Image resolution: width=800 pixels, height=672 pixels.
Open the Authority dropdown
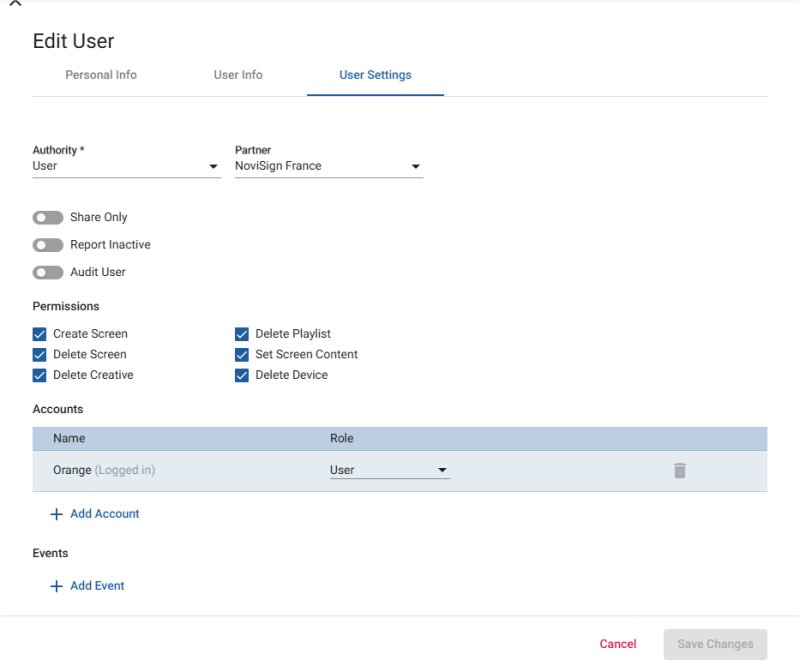pos(213,166)
